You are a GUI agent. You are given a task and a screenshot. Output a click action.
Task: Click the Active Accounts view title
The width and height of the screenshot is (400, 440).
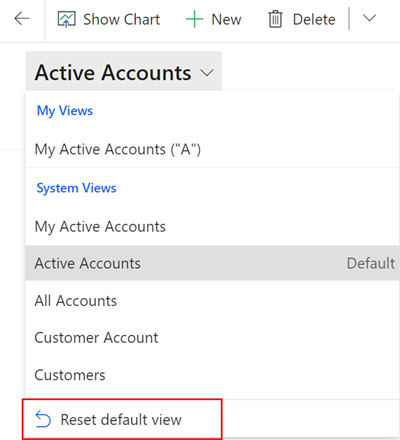(x=113, y=72)
